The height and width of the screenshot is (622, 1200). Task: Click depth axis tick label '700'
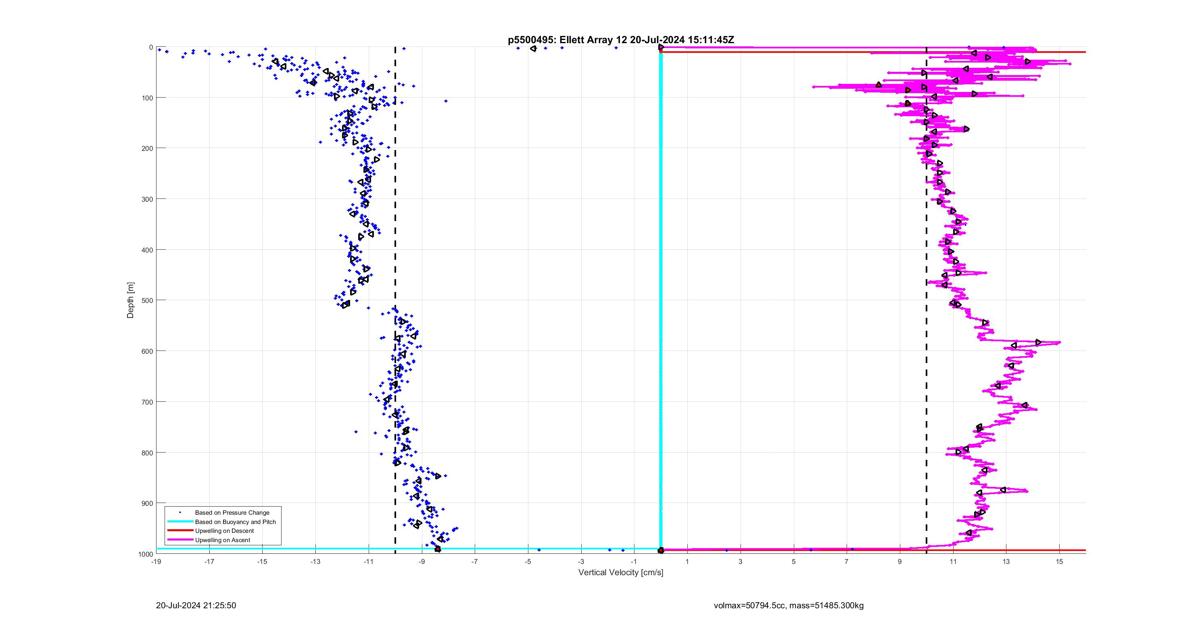coord(146,401)
